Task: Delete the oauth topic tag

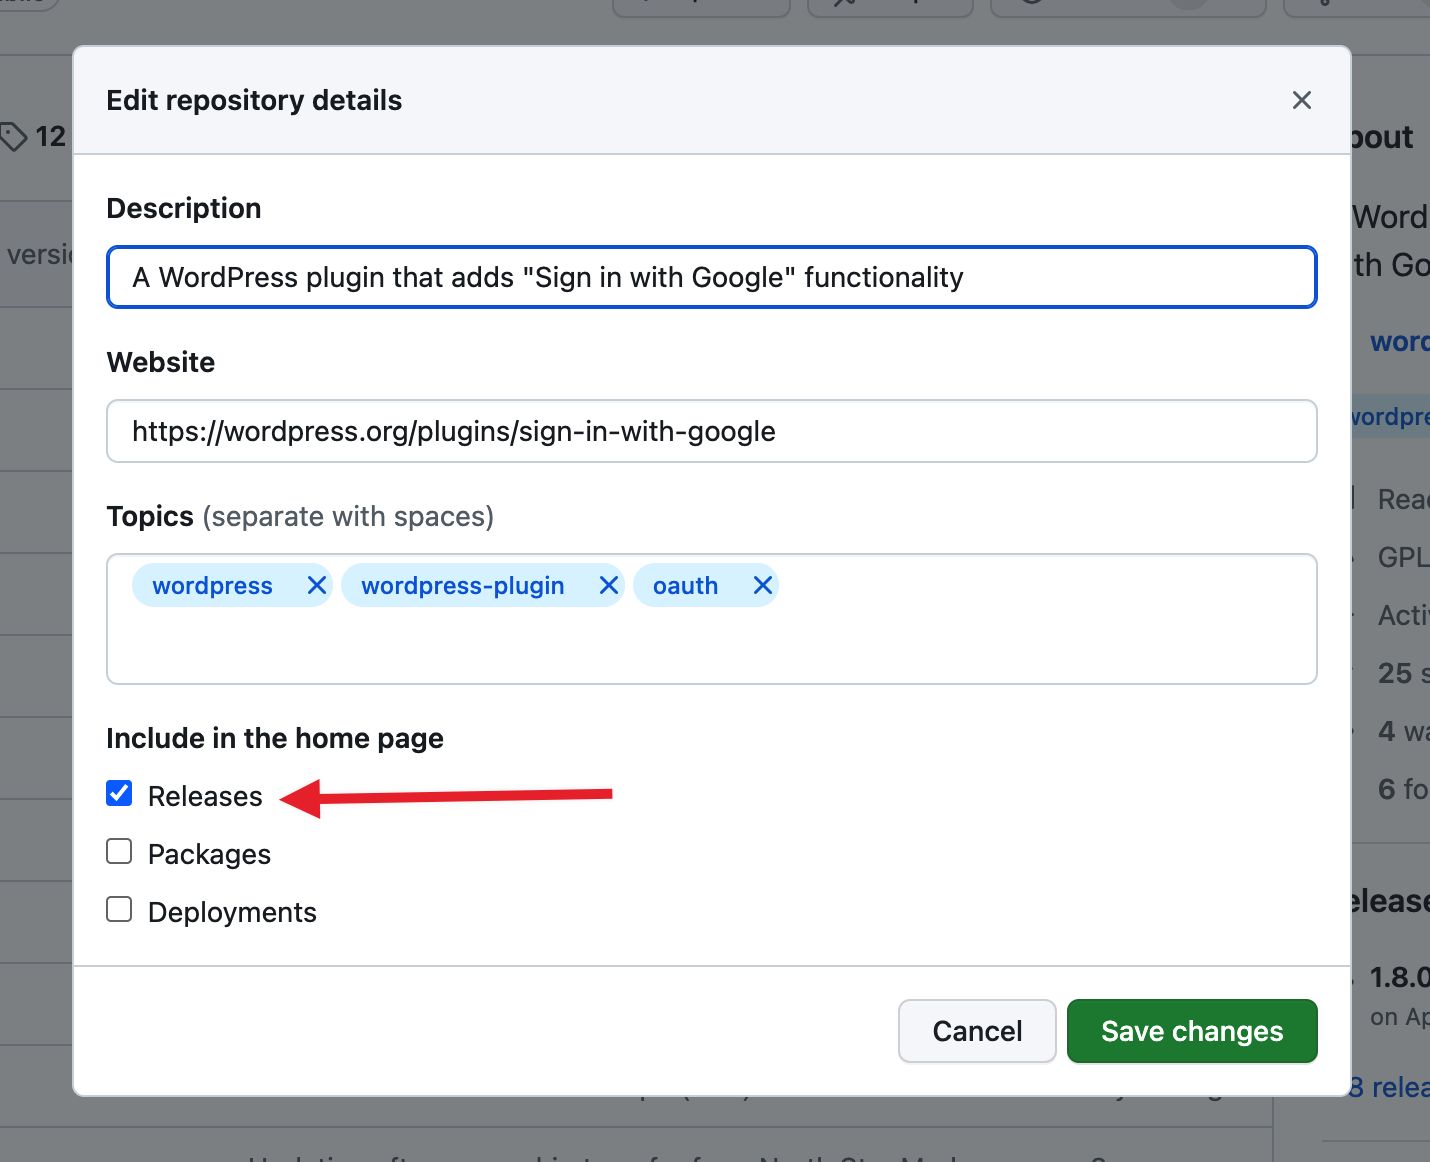Action: coord(762,585)
